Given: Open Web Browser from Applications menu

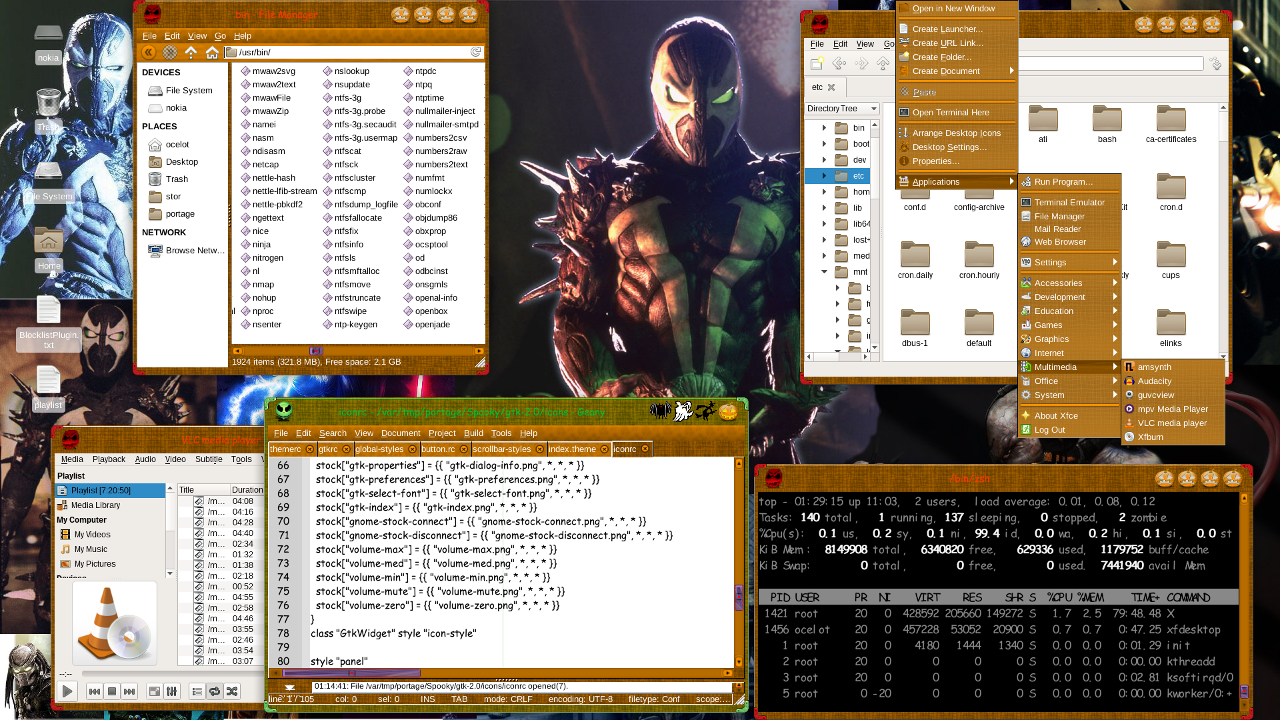Looking at the screenshot, I should pos(1069,242).
